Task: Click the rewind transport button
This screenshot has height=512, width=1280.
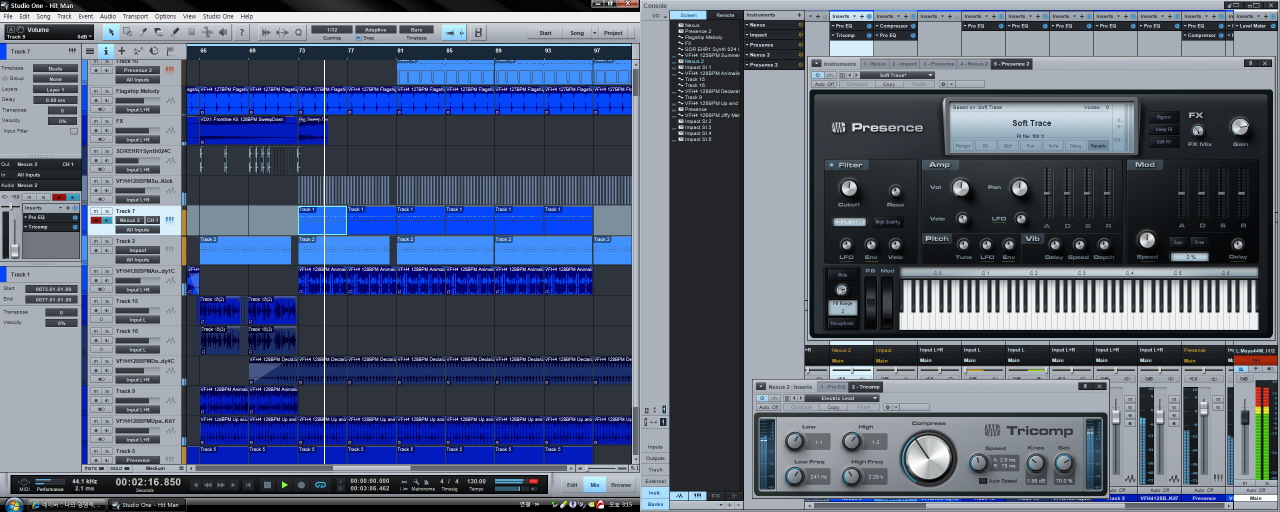Action: click(208, 485)
